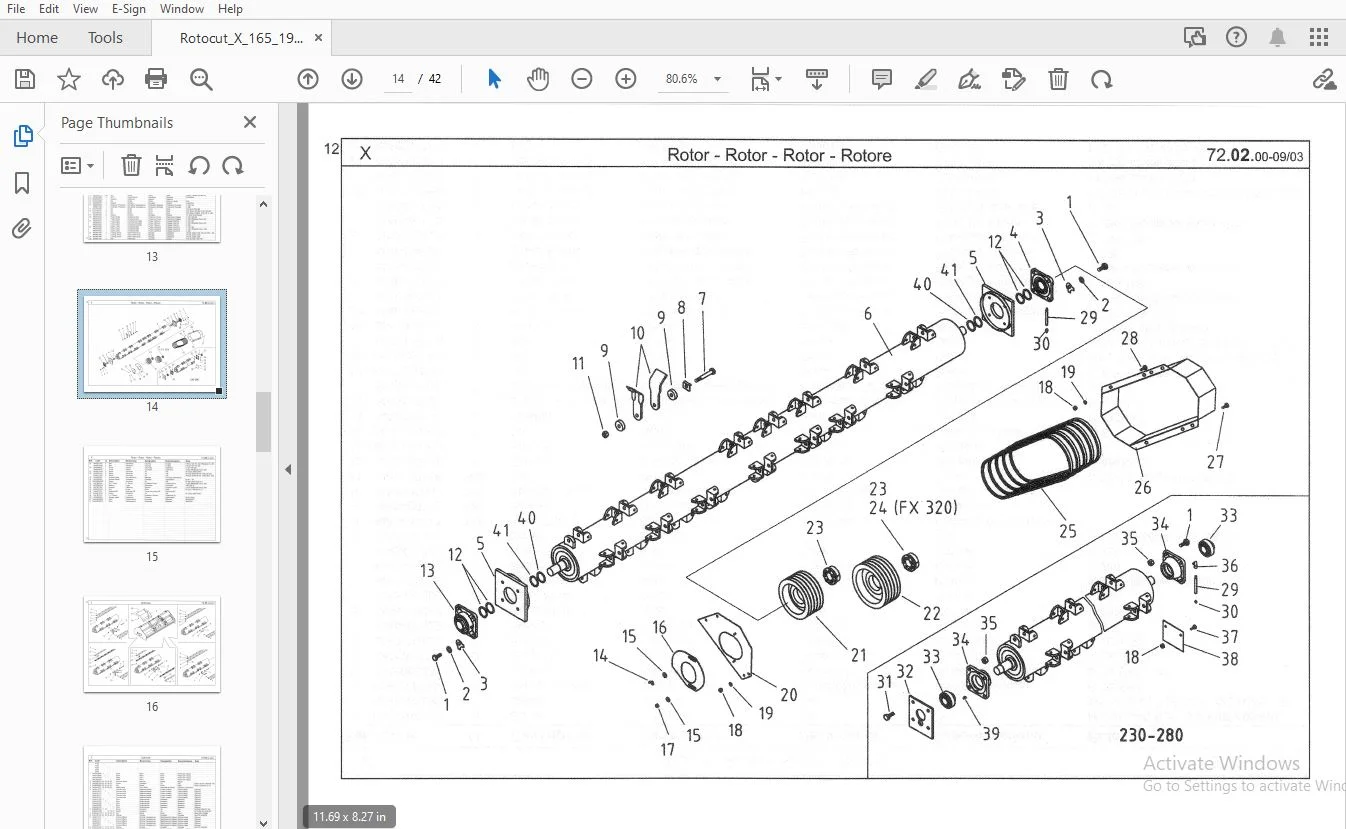Click the 'Rotor - Rotor - Rotor - Rotore' heading
The image size is (1346, 829).
point(779,155)
